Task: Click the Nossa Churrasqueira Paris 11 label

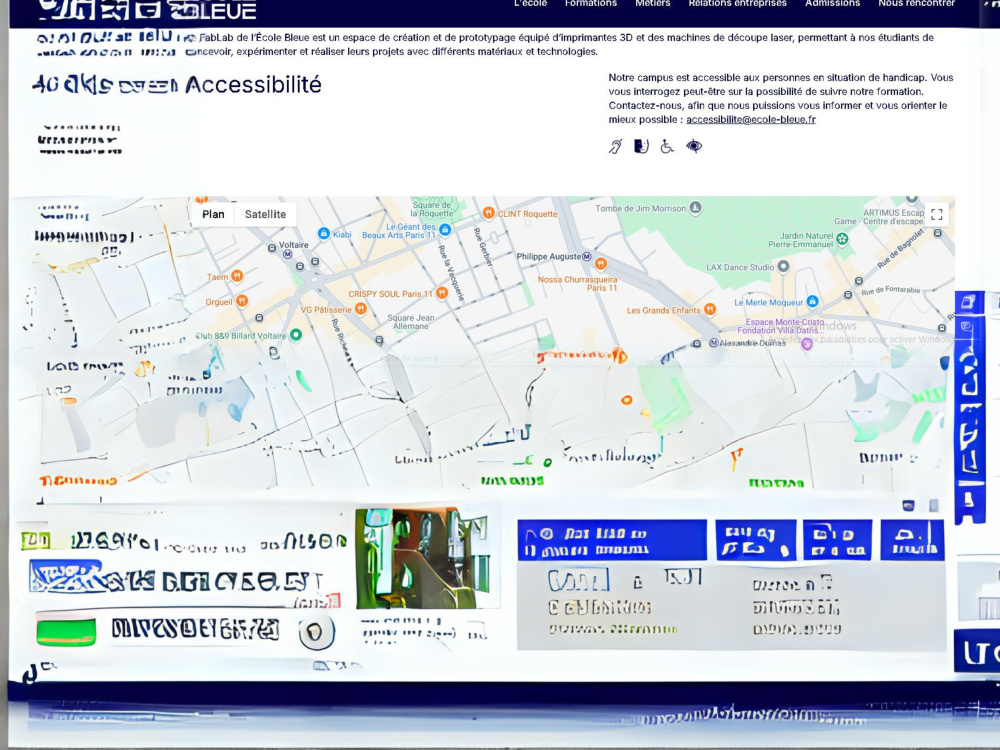Action: [577, 284]
